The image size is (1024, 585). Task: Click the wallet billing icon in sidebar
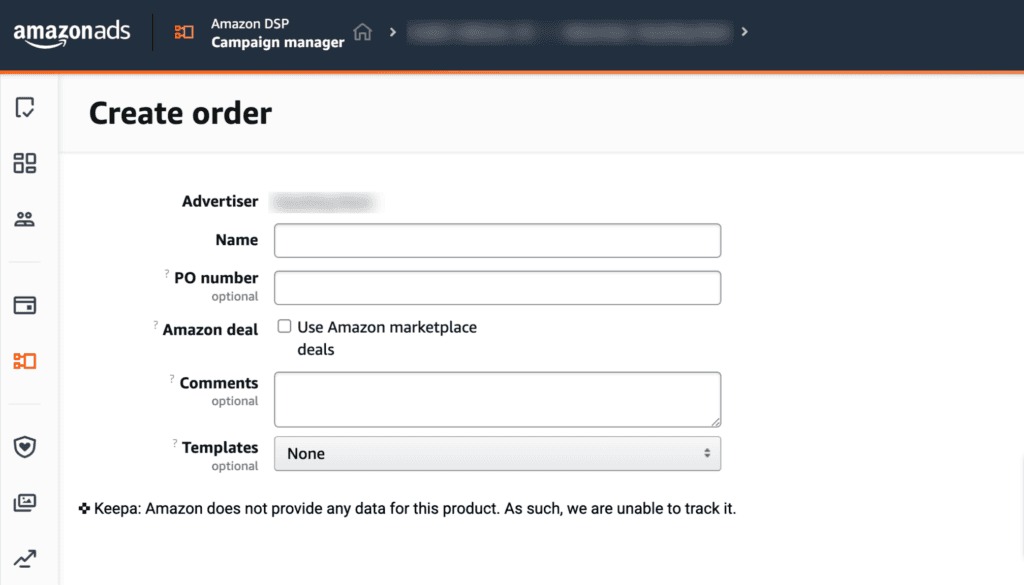25,305
